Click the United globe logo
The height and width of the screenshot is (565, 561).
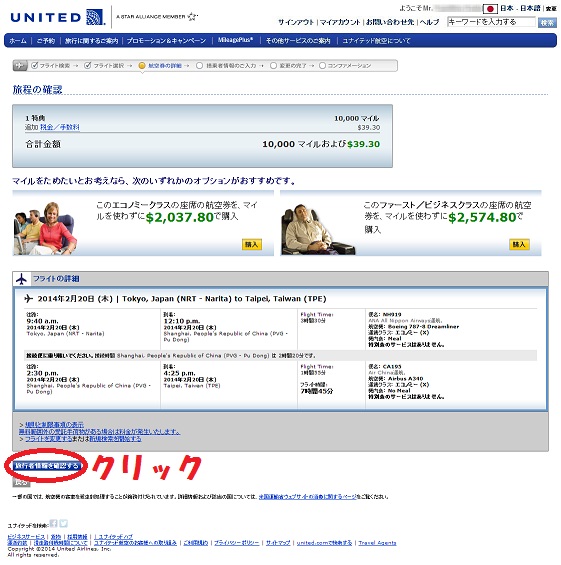(95, 17)
